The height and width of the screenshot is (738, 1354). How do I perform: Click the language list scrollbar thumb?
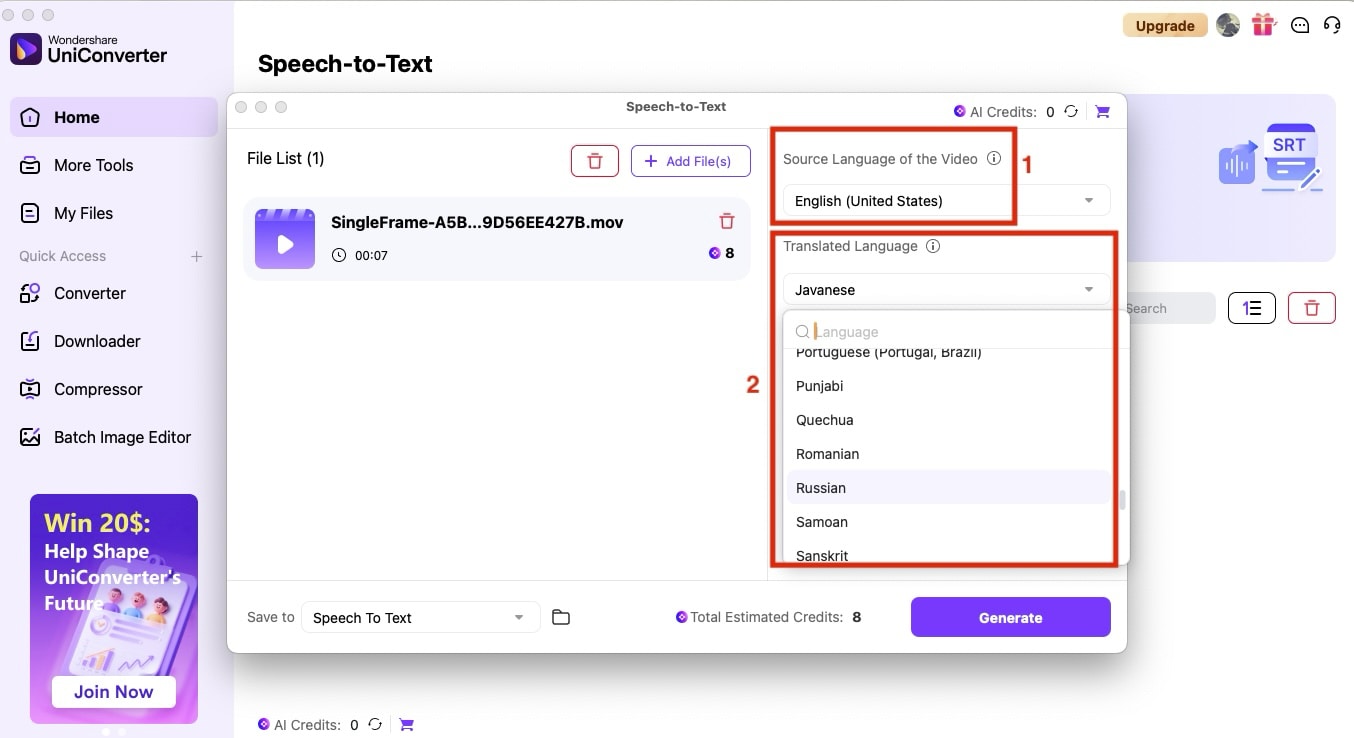(1122, 500)
